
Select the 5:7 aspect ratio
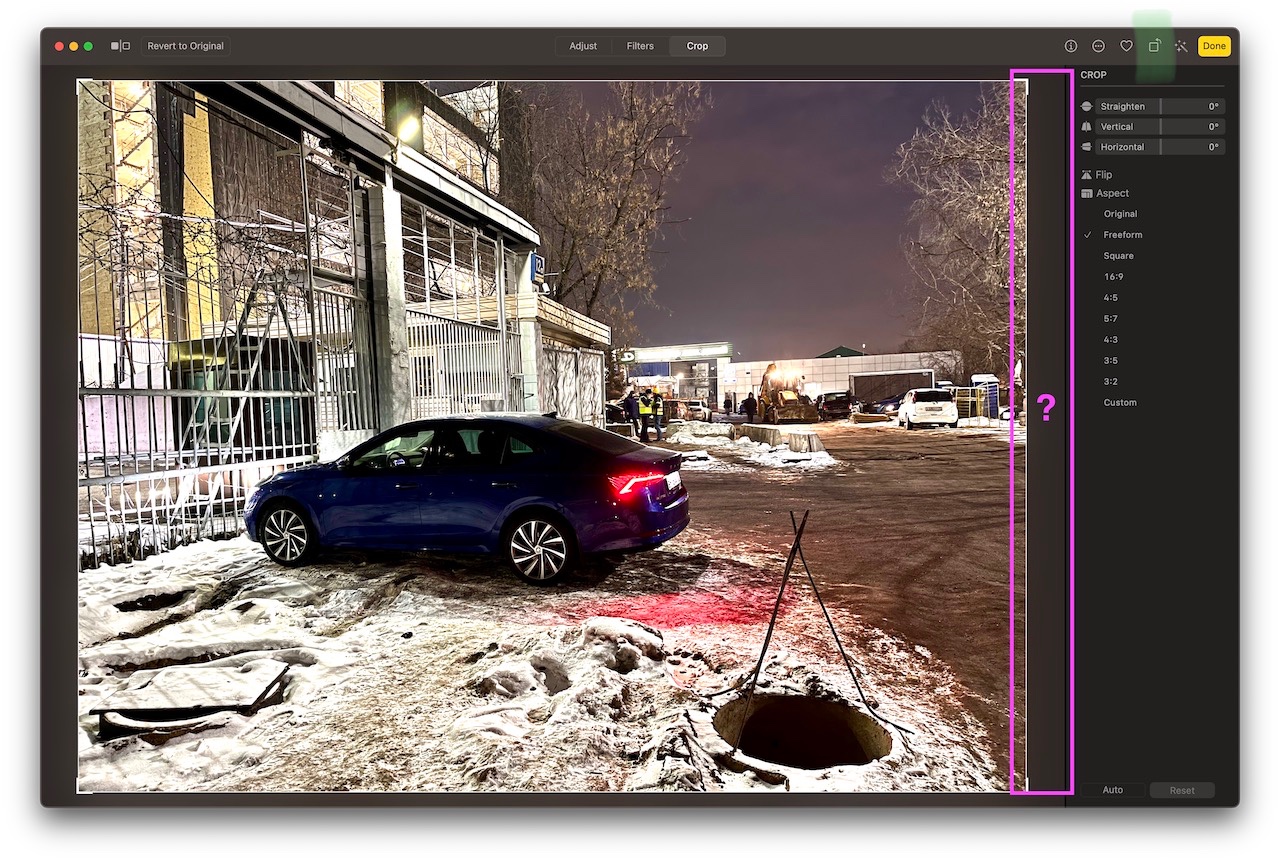1111,319
